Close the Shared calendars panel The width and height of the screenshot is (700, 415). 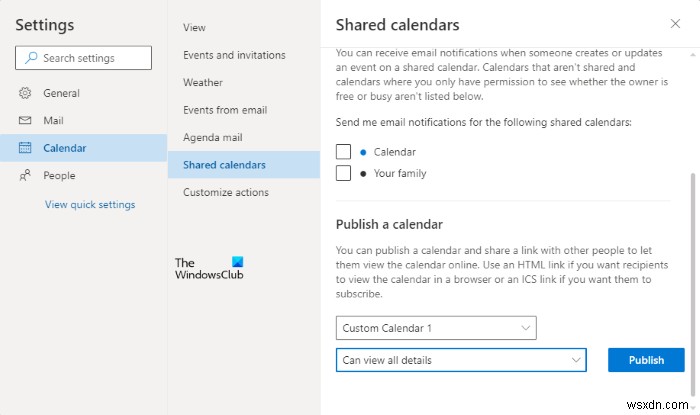click(675, 23)
